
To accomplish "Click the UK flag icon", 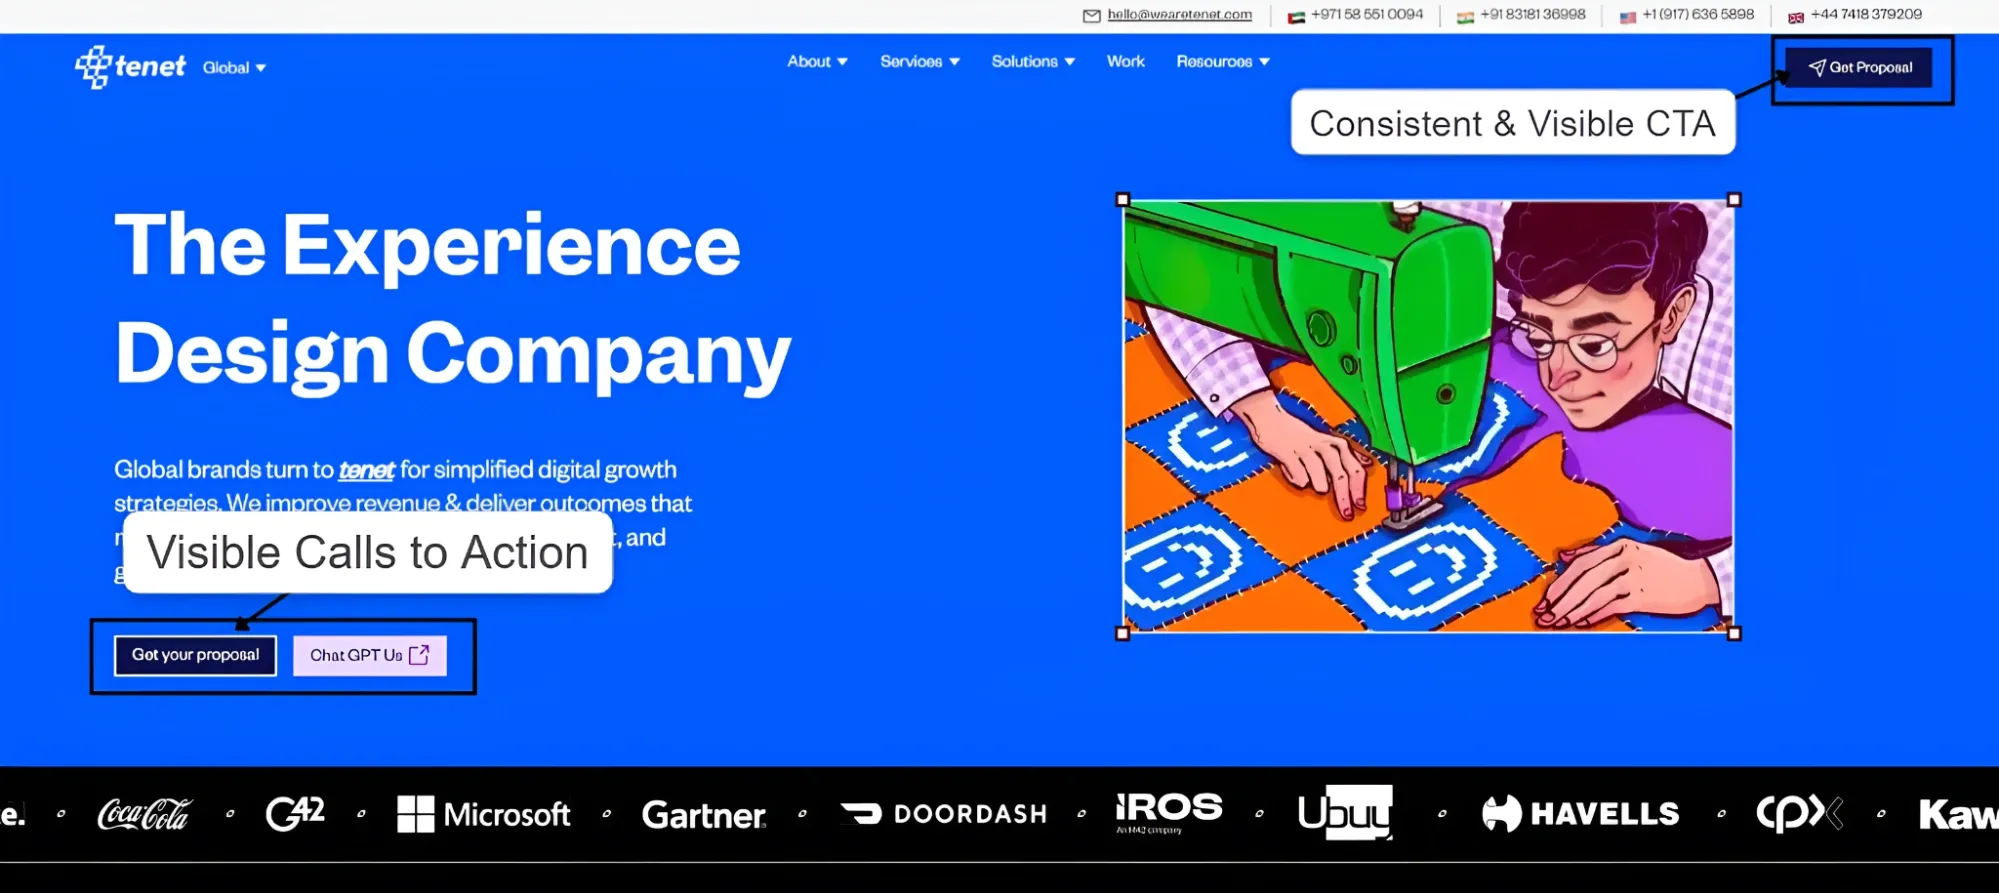I will point(1796,17).
